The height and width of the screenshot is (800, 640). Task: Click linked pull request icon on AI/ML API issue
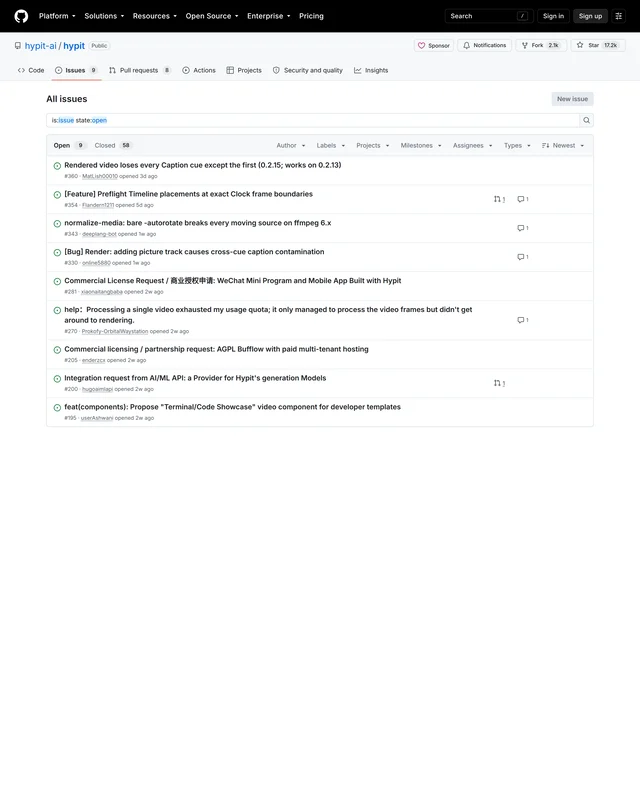pyautogui.click(x=499, y=383)
